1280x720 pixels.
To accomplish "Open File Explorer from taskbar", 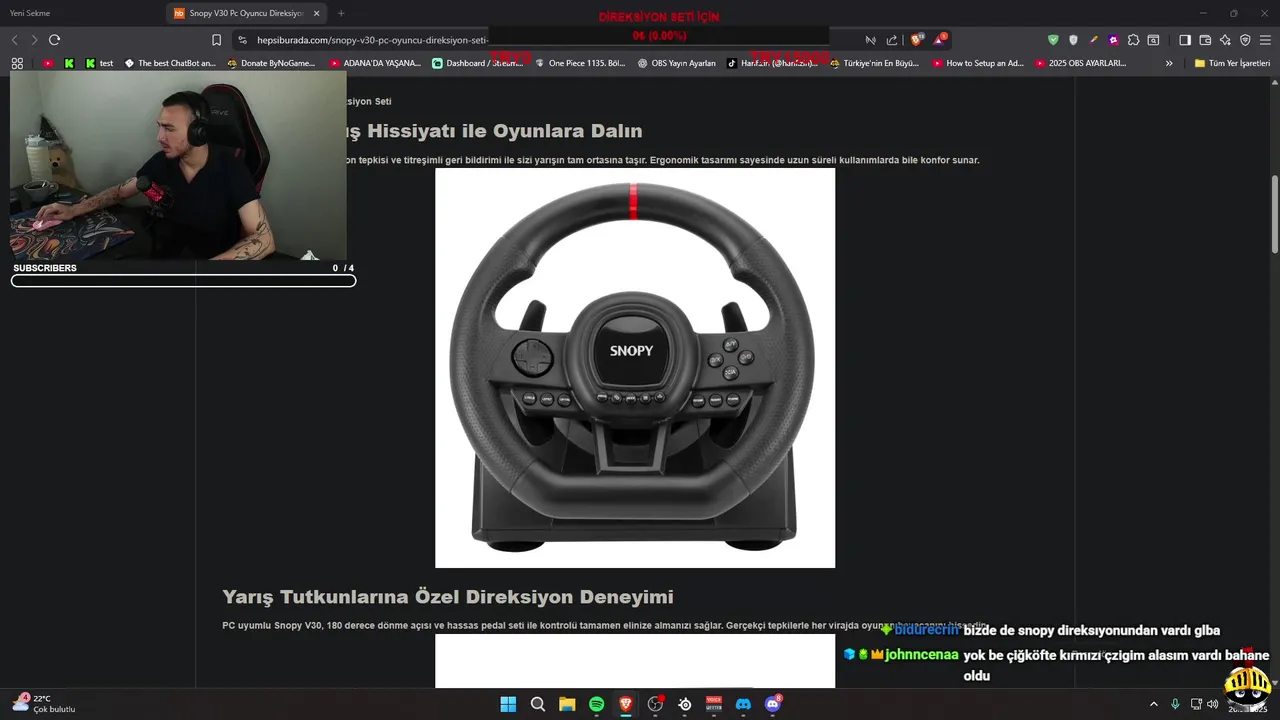I will (x=567, y=704).
